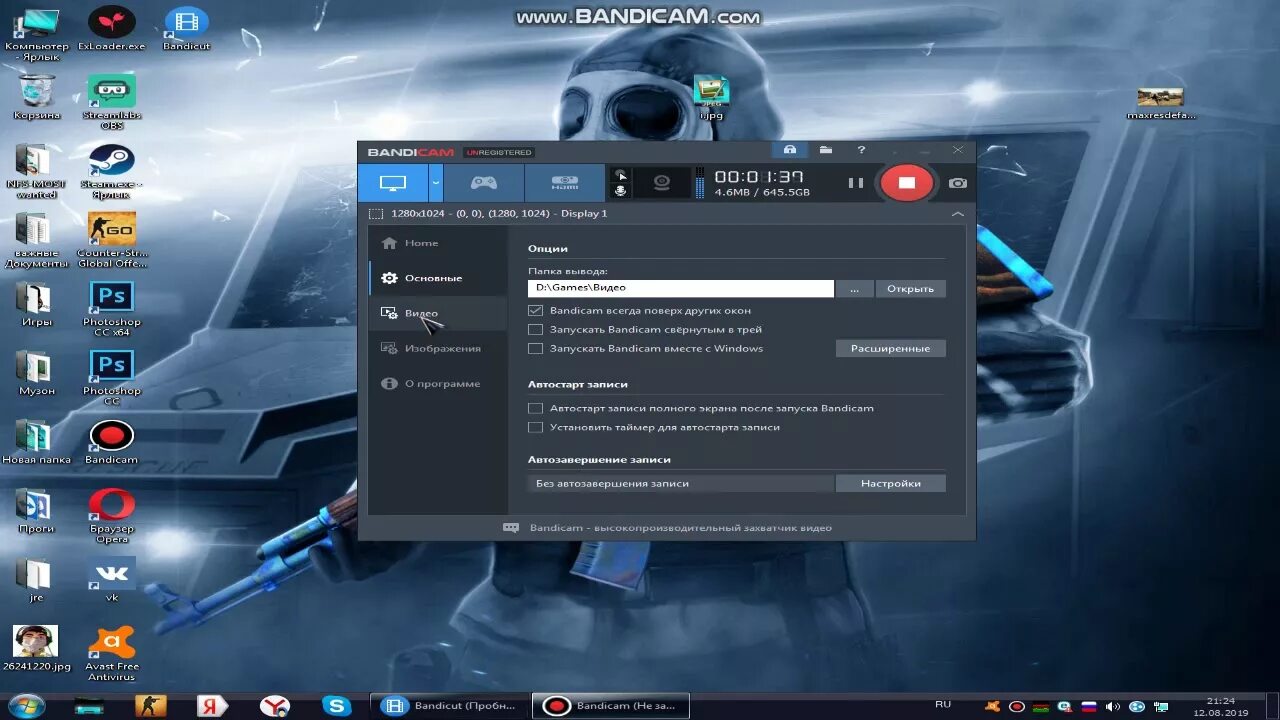Image resolution: width=1280 pixels, height=720 pixels.
Task: Select HDMI device recording mode
Action: pos(565,183)
